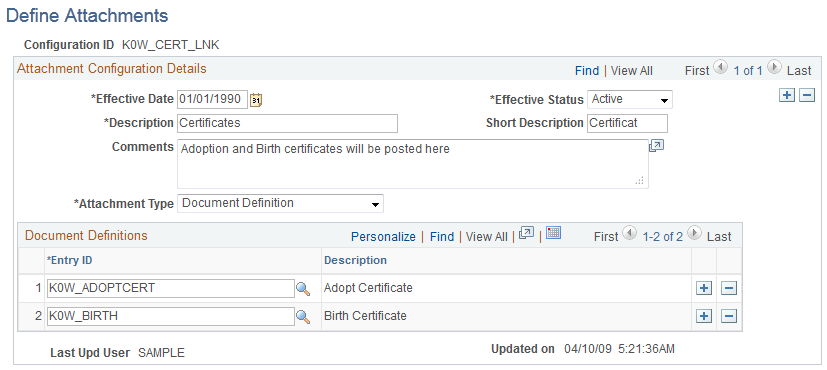Click the SAMPLE last updated user value
827x370 pixels.
[x=161, y=353]
